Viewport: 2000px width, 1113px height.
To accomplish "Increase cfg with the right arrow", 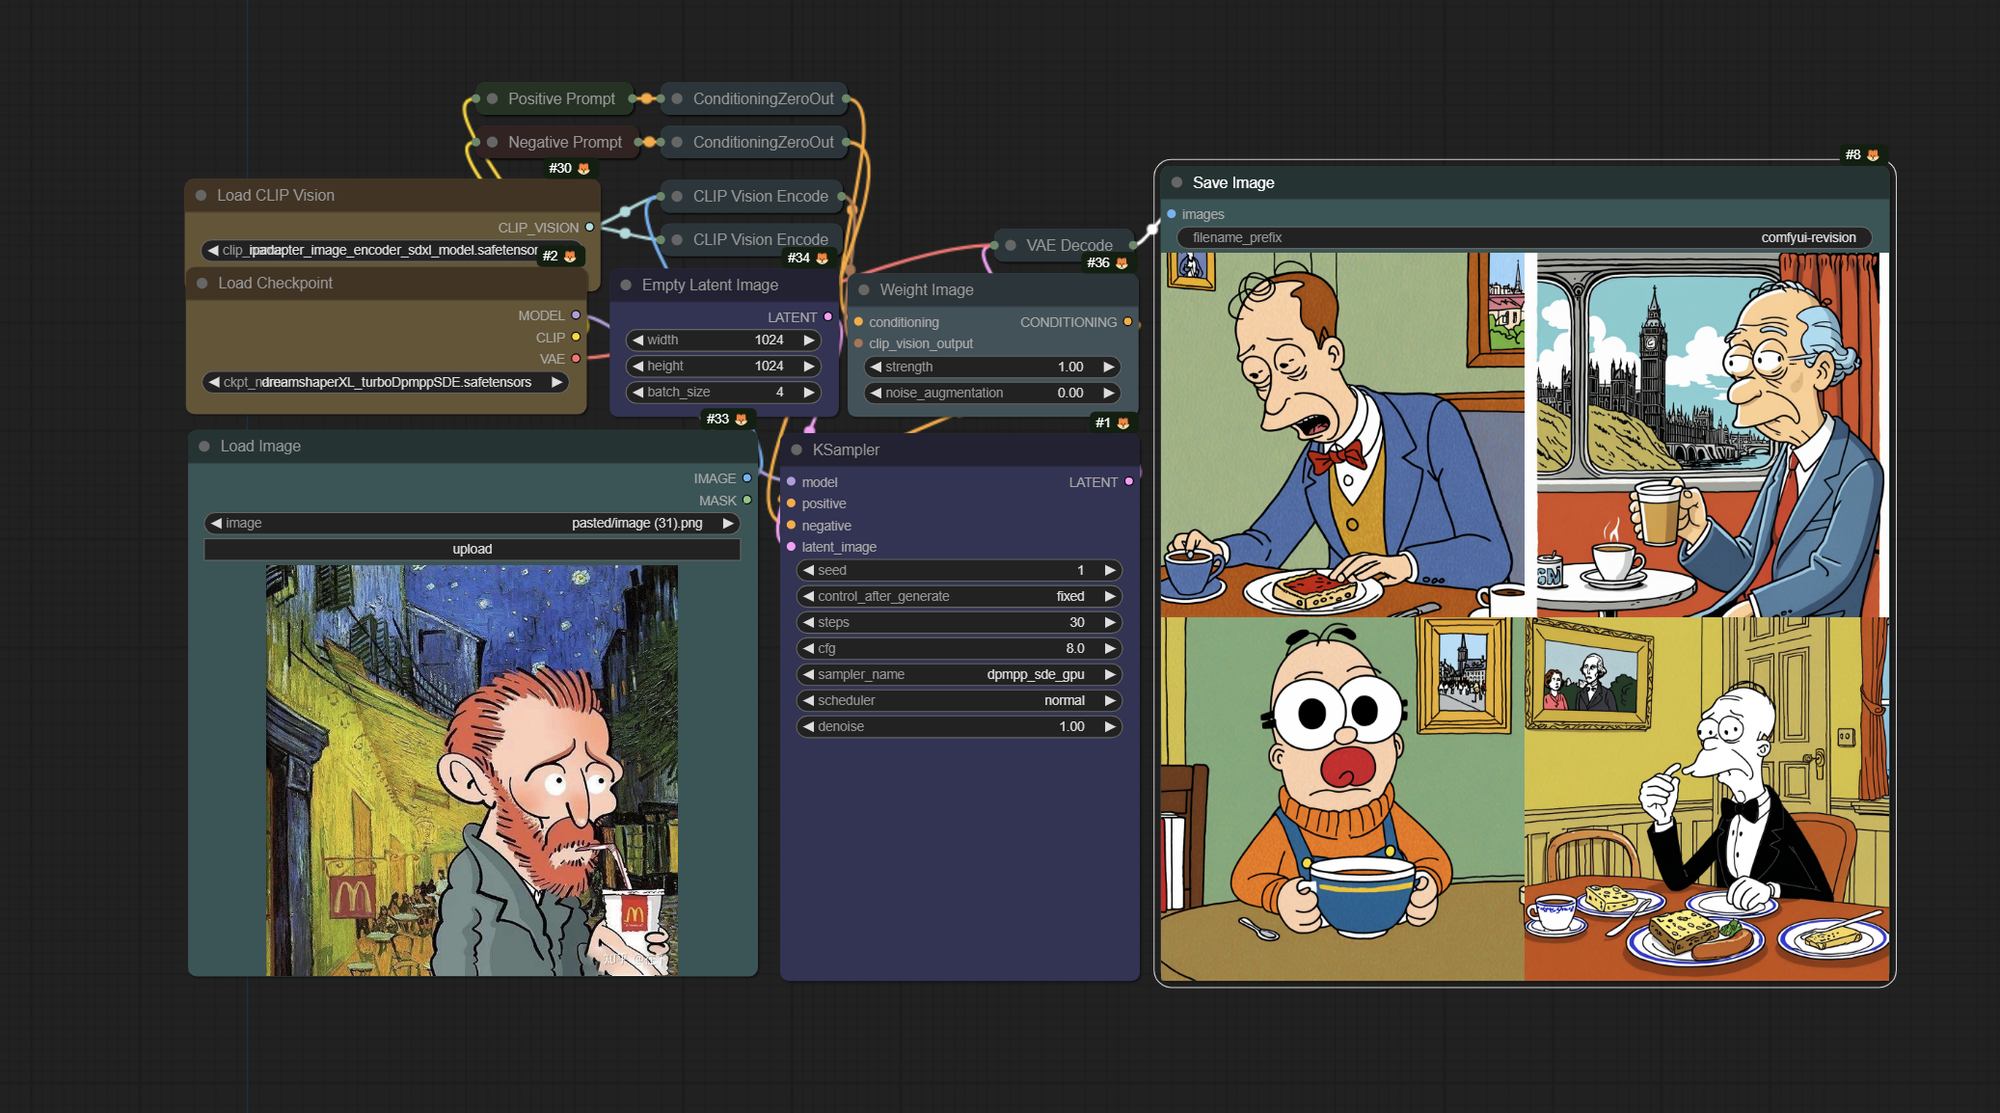I will pyautogui.click(x=1109, y=648).
